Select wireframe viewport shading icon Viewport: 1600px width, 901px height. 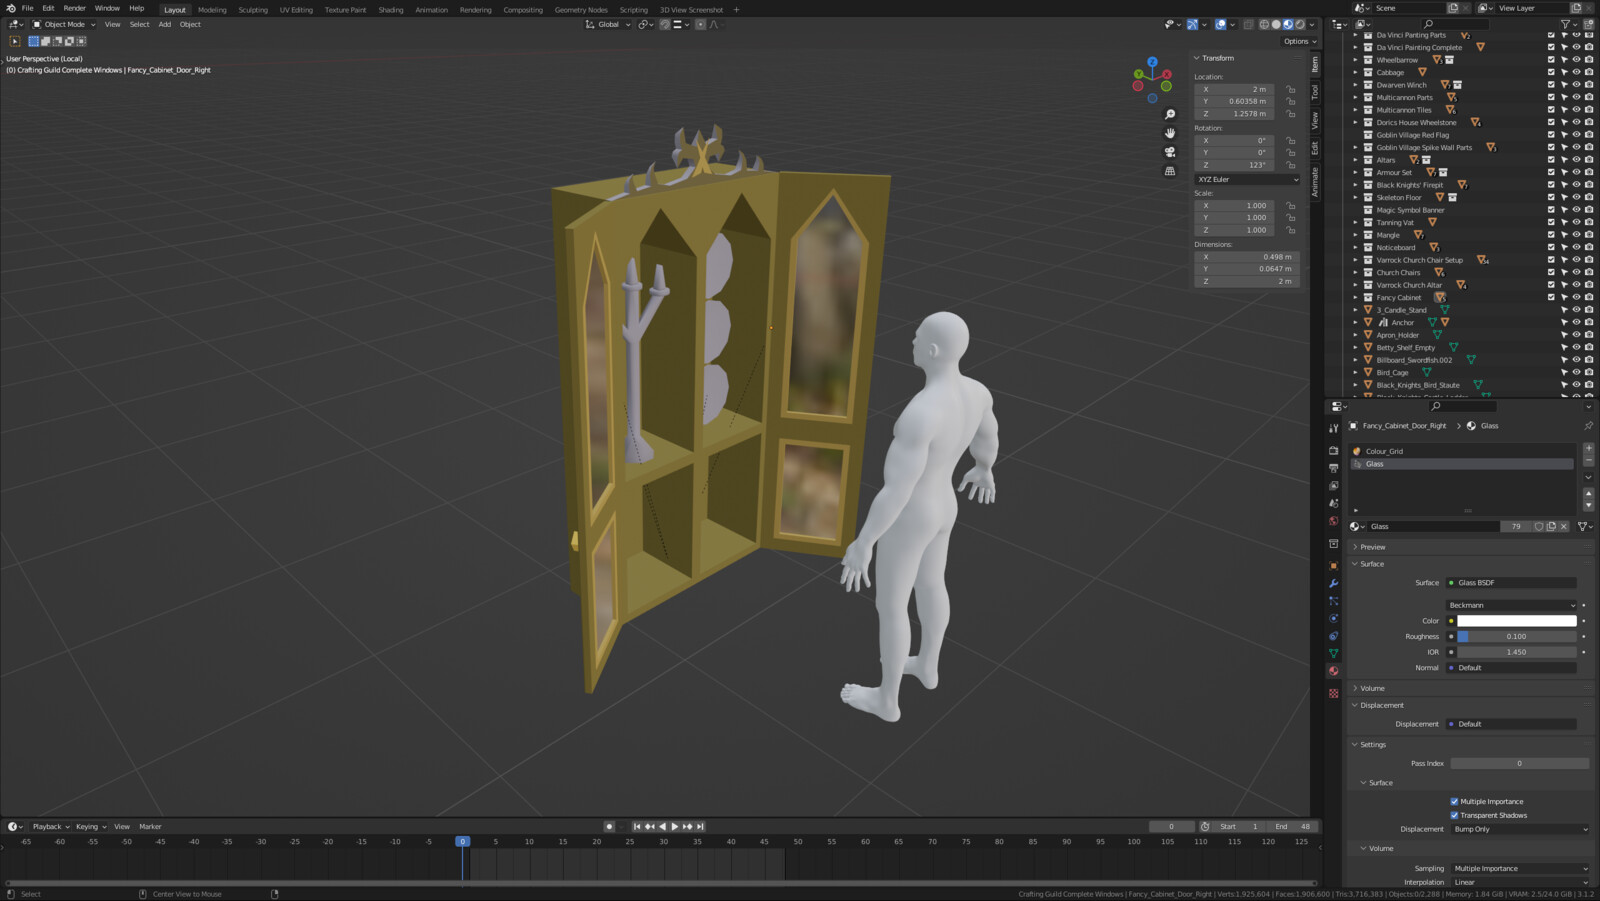tap(1264, 24)
